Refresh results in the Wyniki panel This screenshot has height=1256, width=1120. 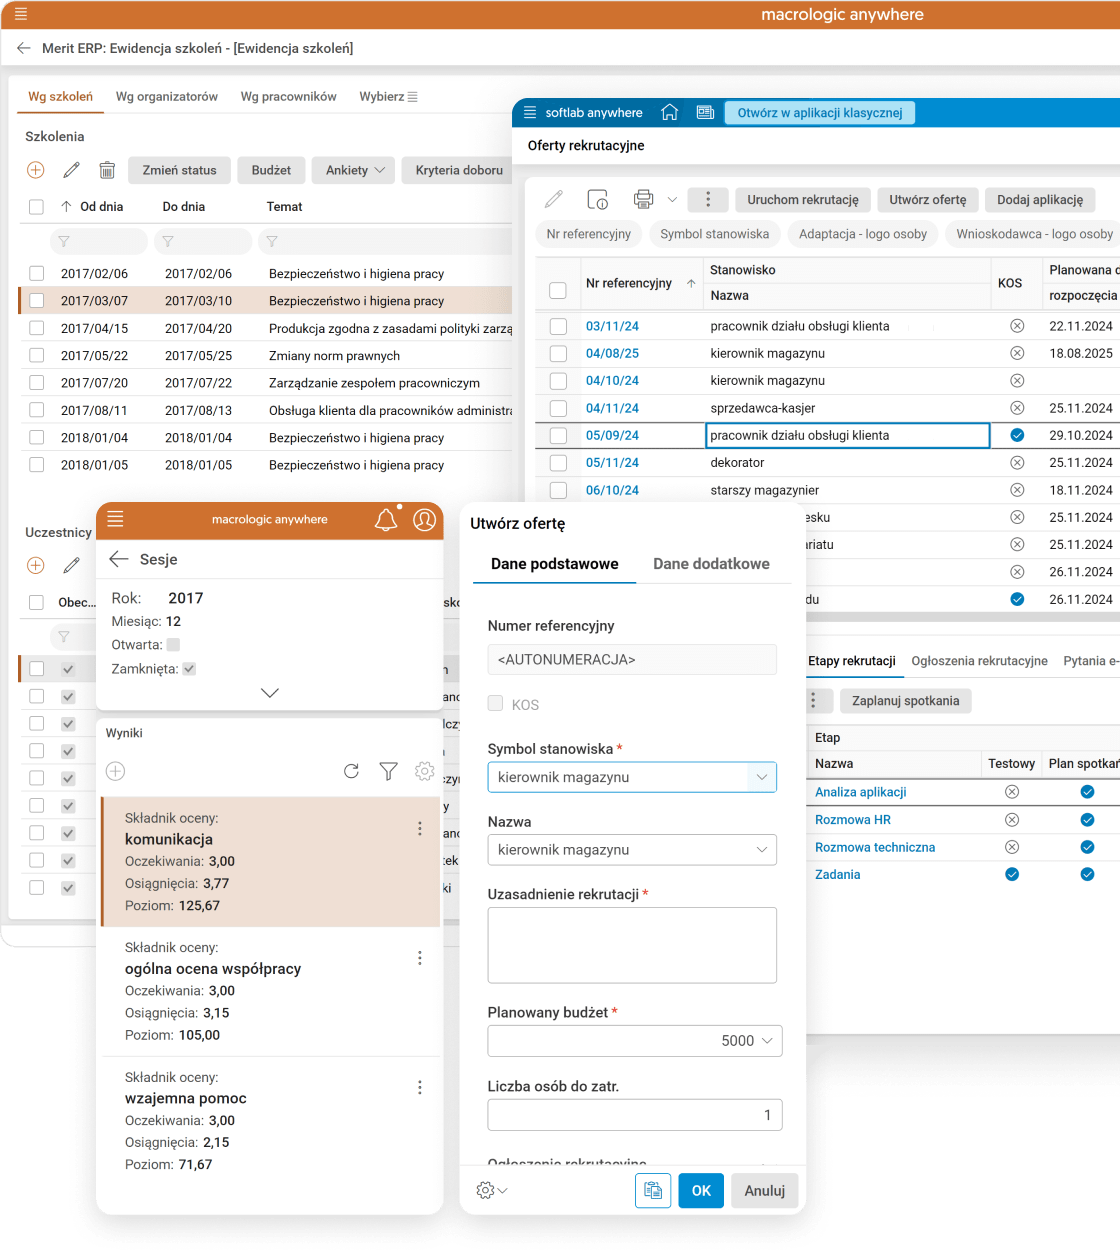[x=351, y=771]
